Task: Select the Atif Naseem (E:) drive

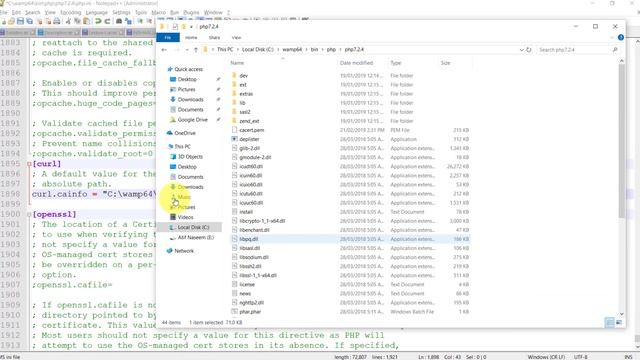Action: point(192,238)
